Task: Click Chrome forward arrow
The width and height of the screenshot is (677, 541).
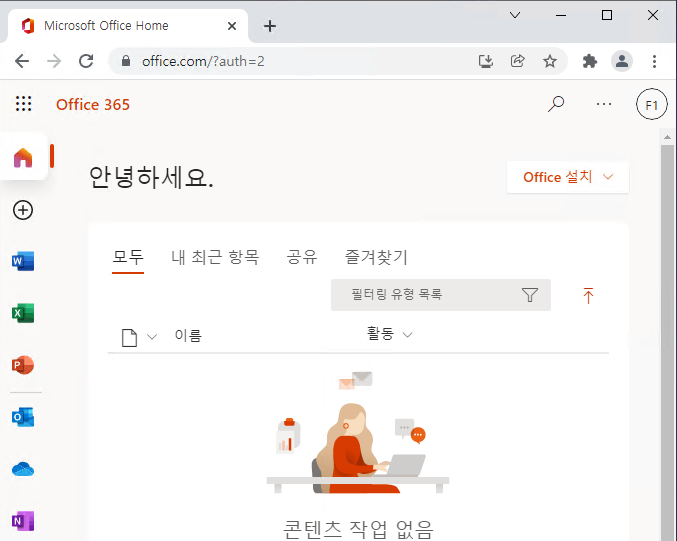Action: [x=54, y=61]
